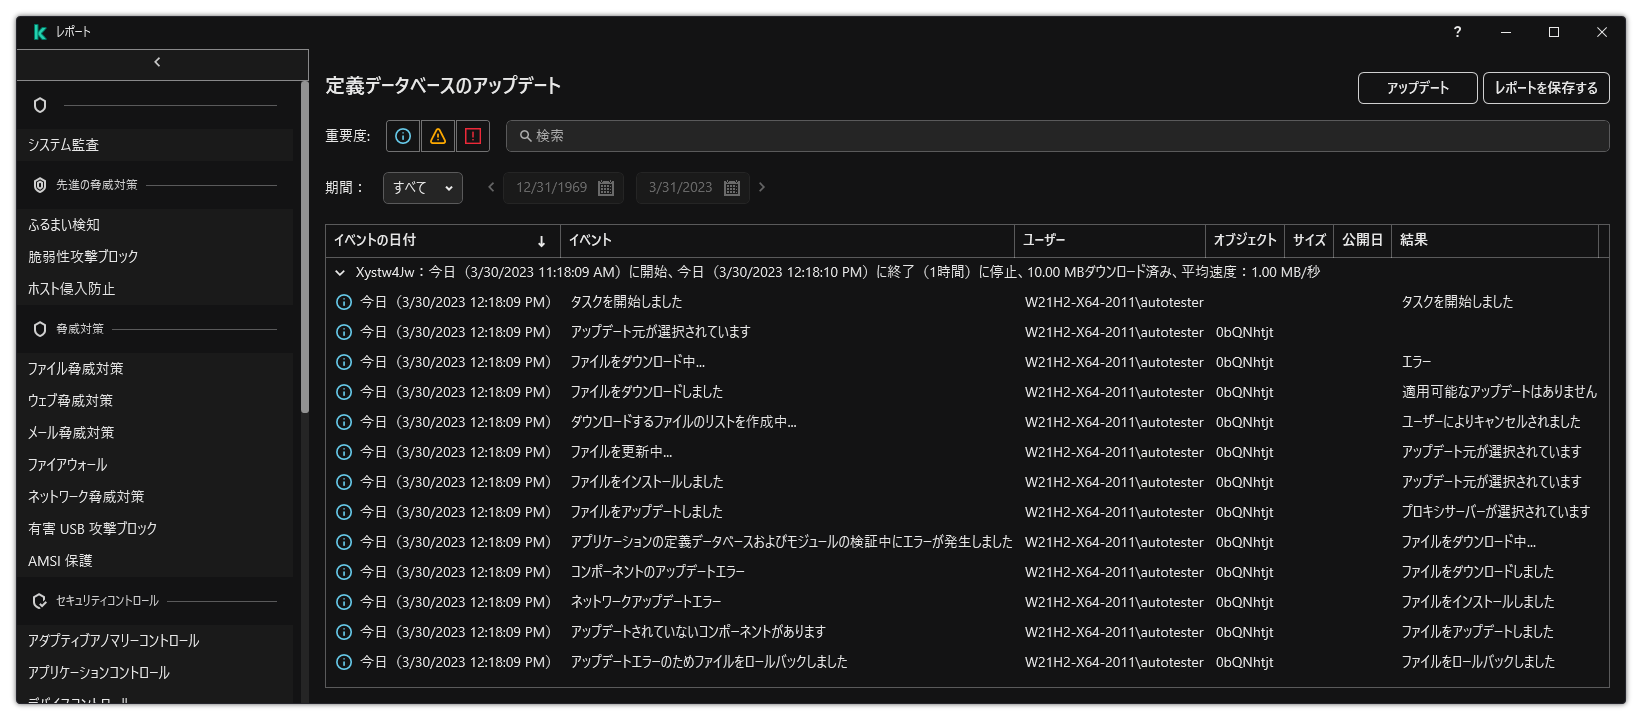Toggle the critical severity filter icon
The image size is (1642, 720).
pyautogui.click(x=473, y=136)
